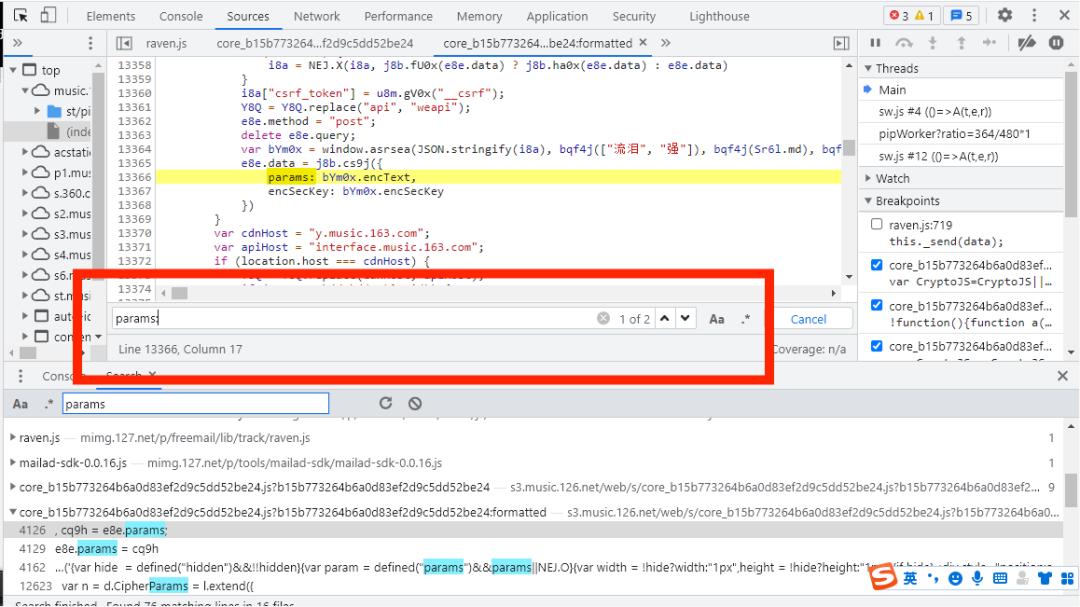Toggle the device toolbar icon
1080x607 pixels.
[x=48, y=16]
